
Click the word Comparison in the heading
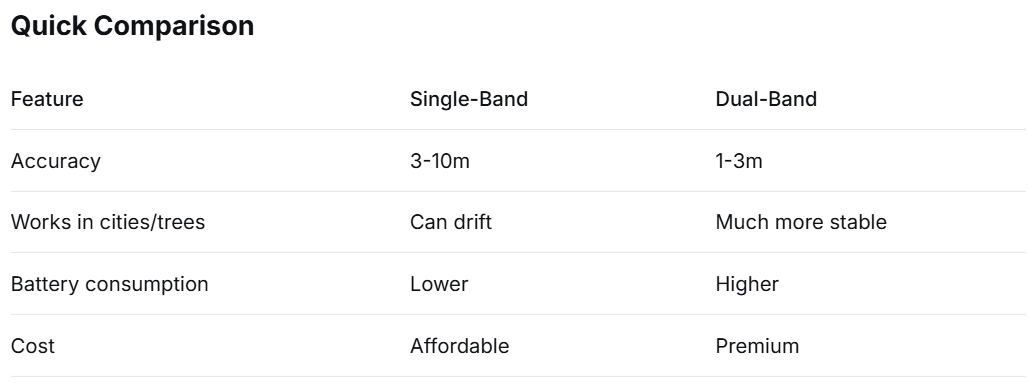[174, 27]
